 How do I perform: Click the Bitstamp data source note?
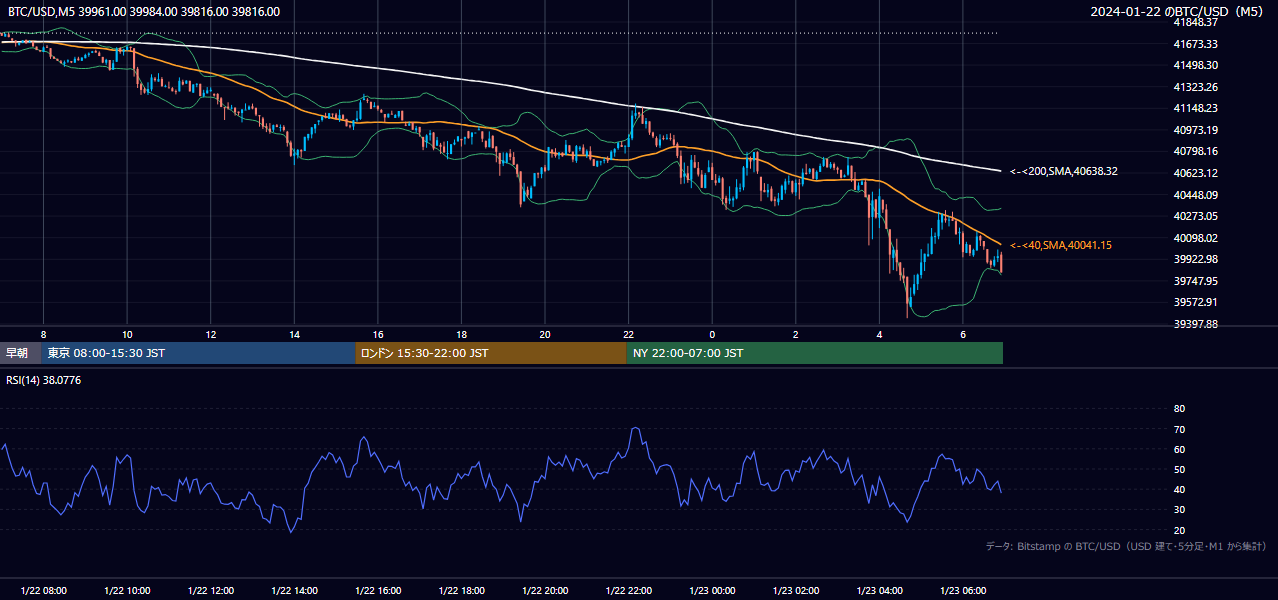[x=1126, y=546]
